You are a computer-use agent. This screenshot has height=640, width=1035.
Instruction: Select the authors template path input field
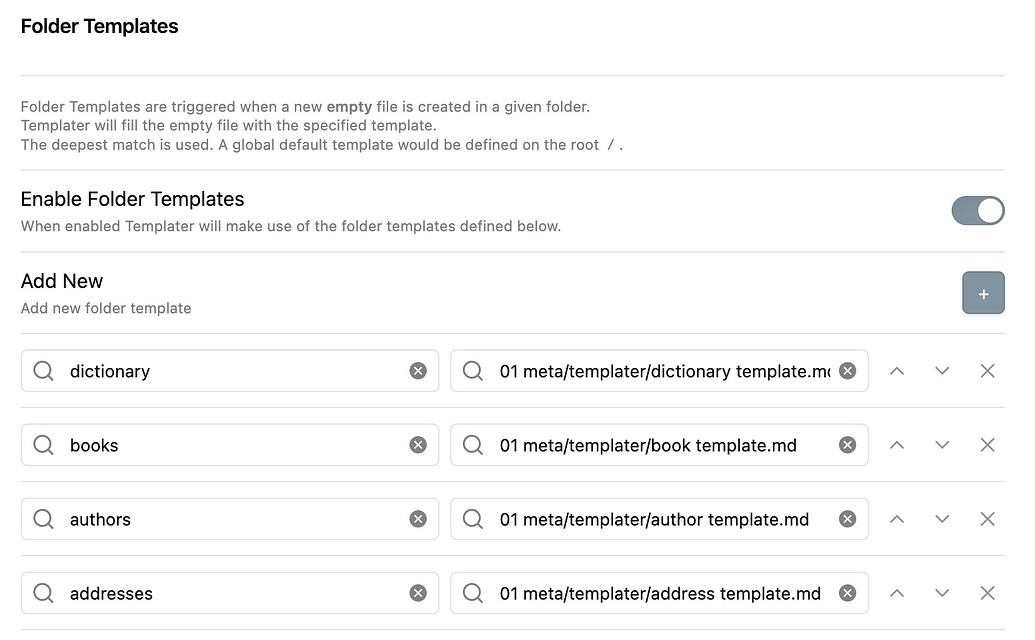pyautogui.click(x=650, y=519)
